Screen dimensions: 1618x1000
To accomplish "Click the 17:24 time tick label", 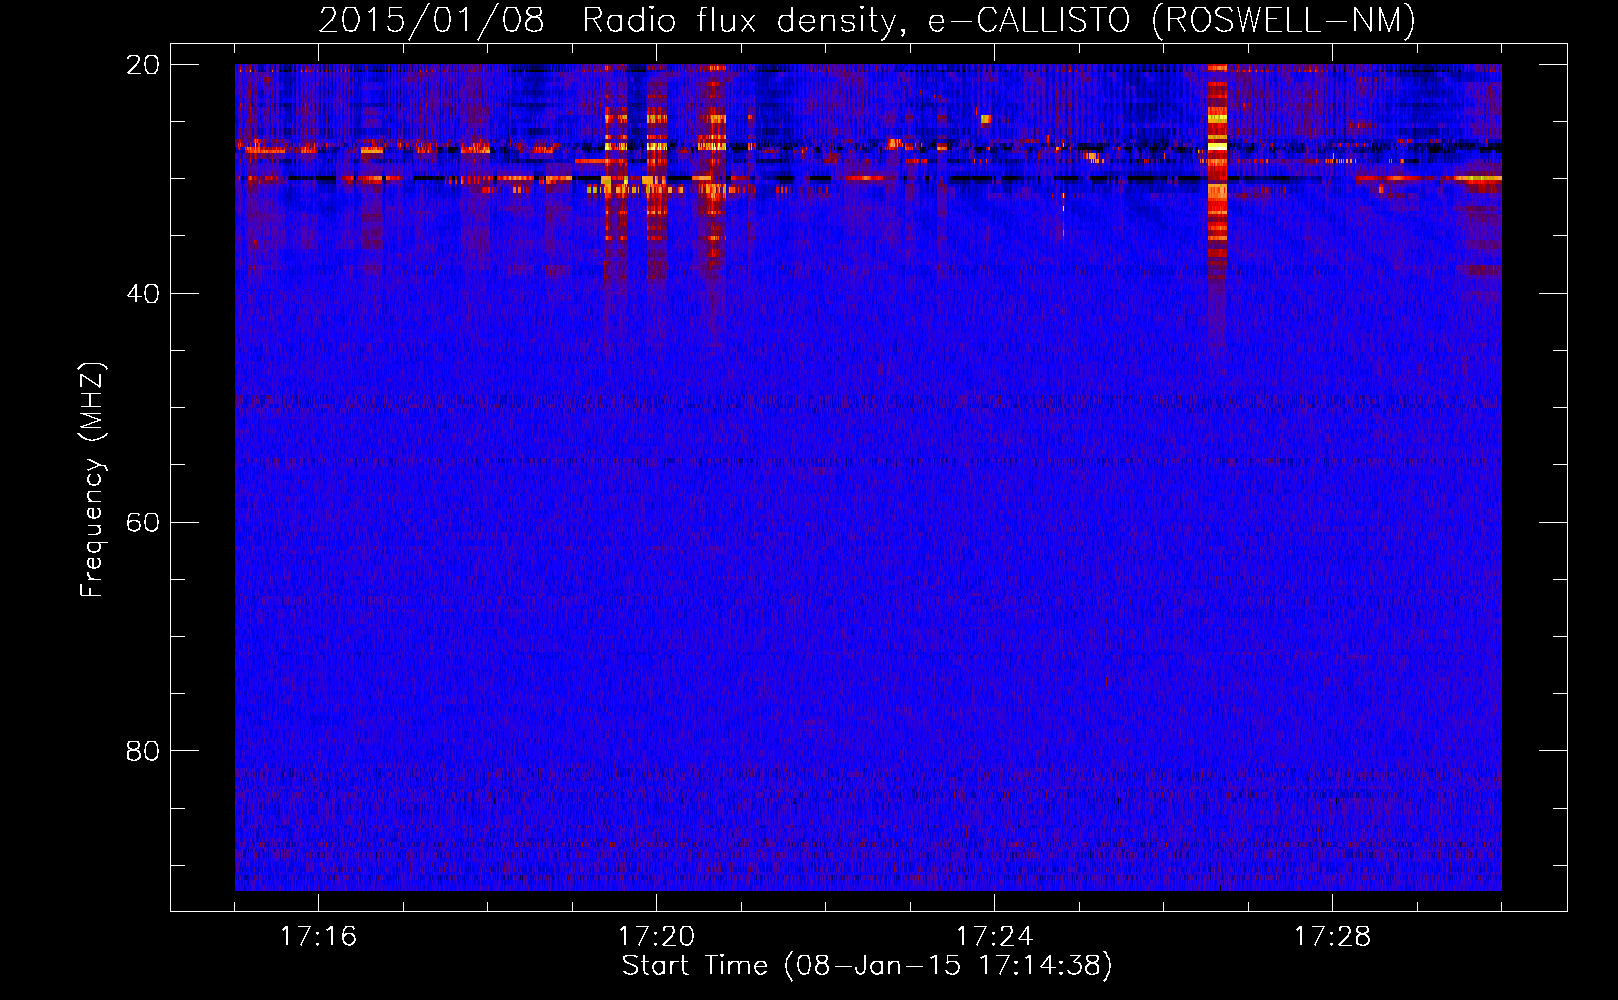I will pyautogui.click(x=994, y=936).
